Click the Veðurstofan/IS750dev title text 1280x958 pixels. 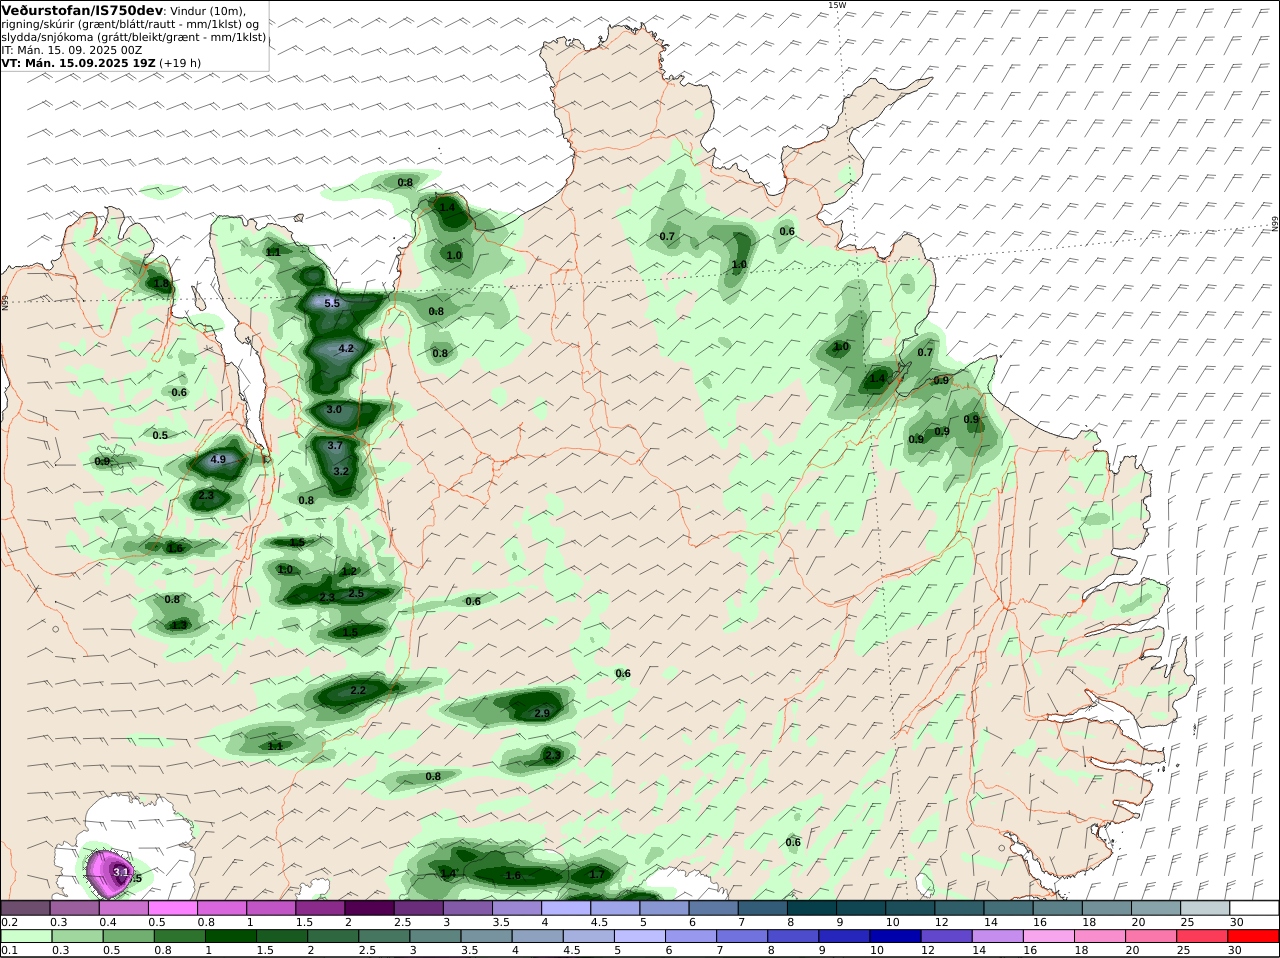82,11
